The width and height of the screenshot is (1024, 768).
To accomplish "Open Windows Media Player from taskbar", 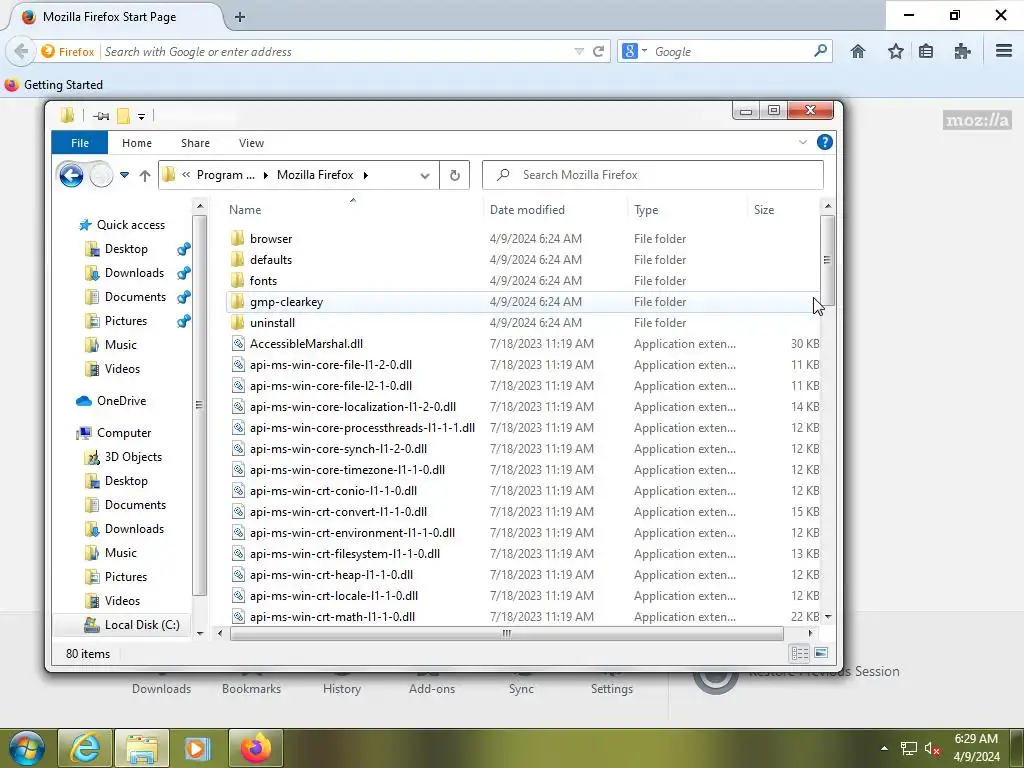I will tap(197, 748).
